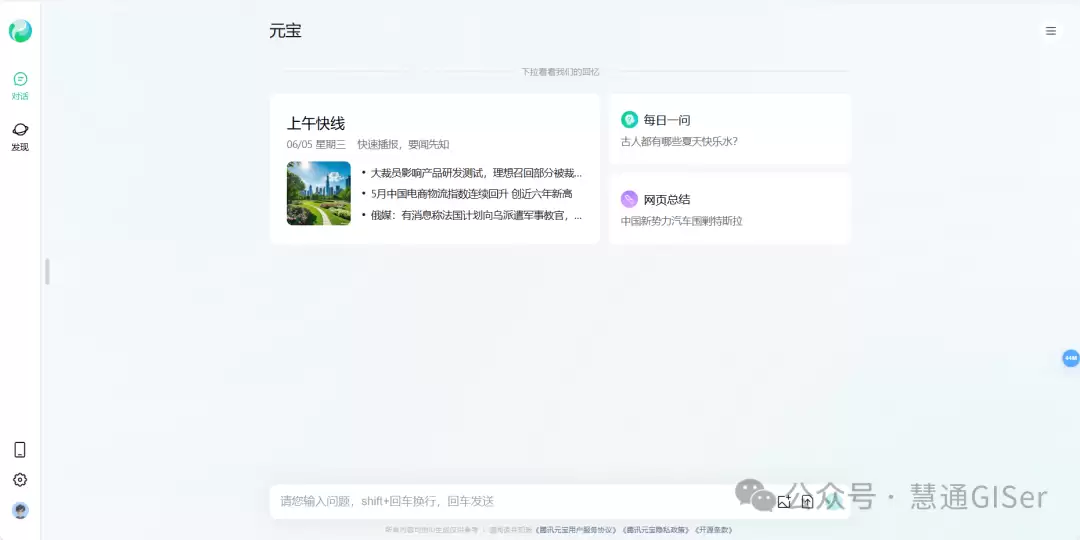Open the 每日一问 card
Screen dimensions: 1080x540
[729, 129]
